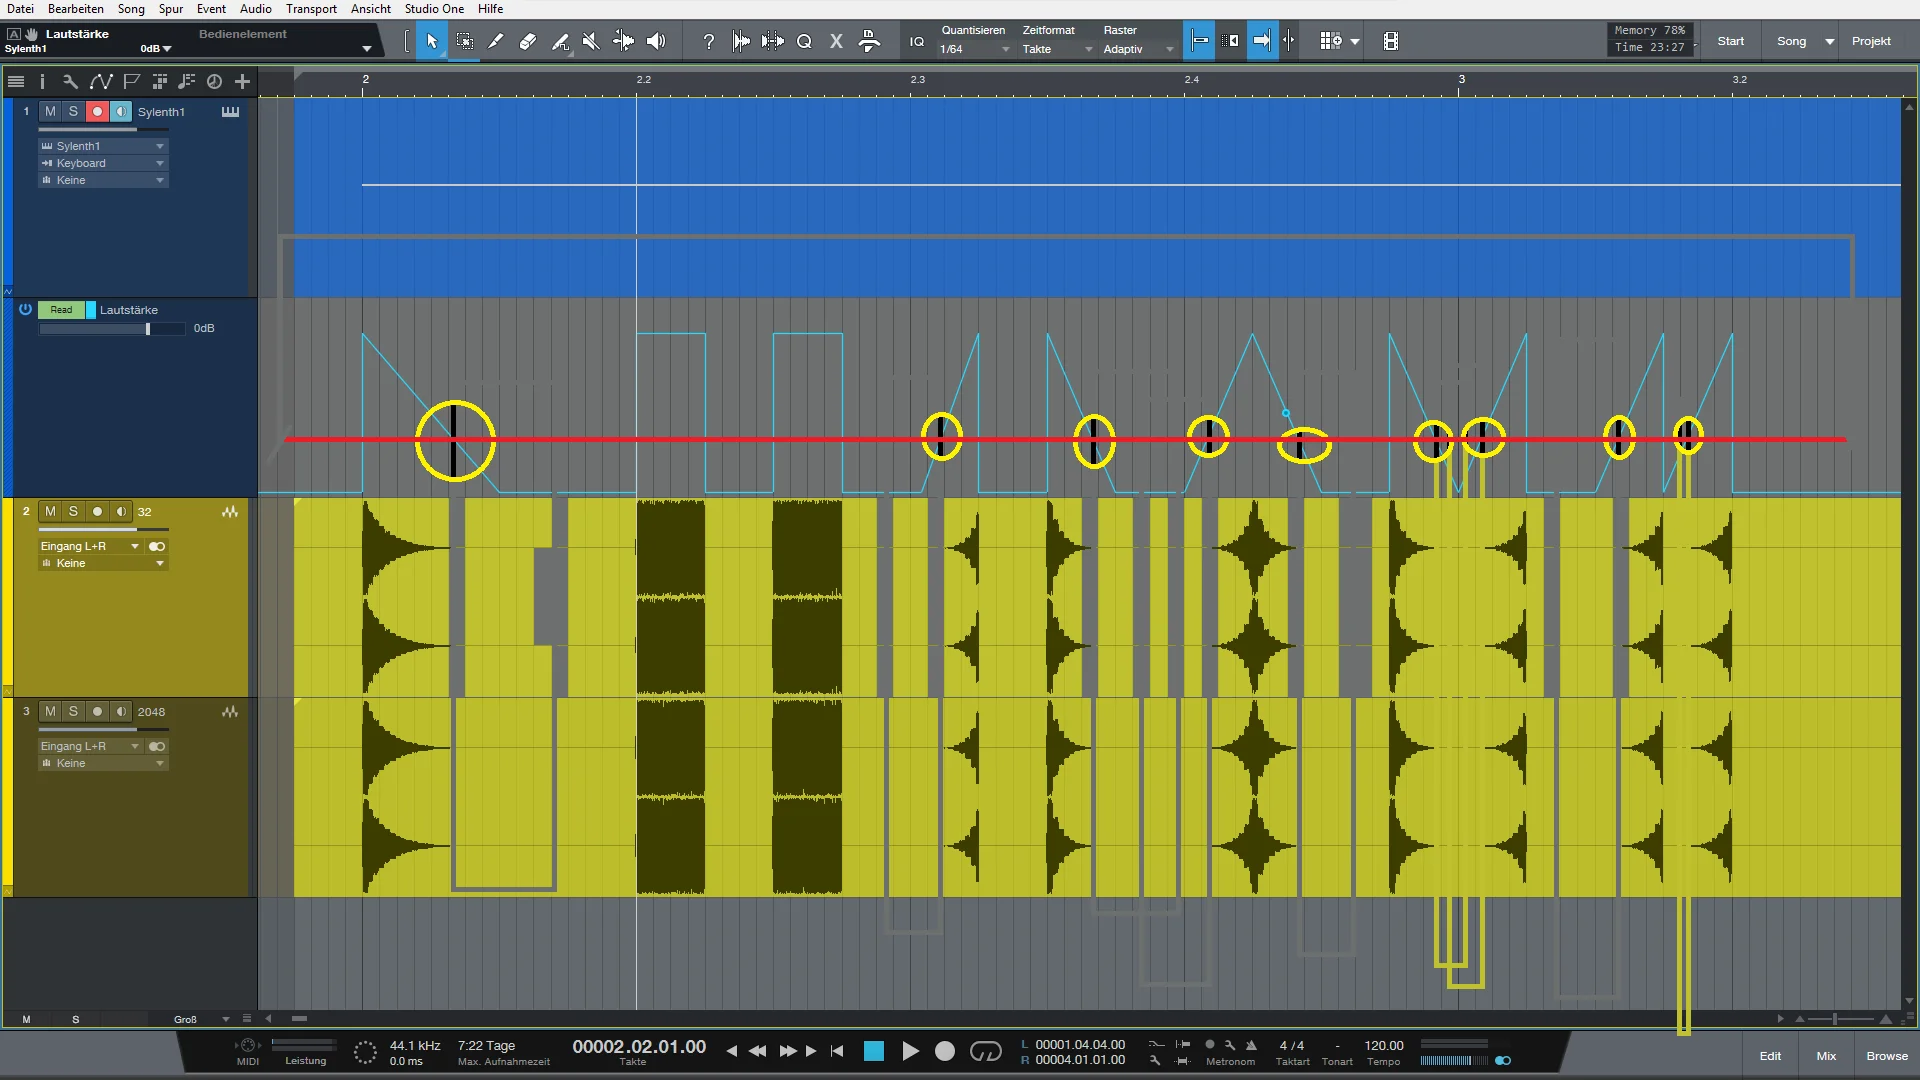This screenshot has width=1920, height=1080.
Task: Open Zeitformat Takte dropdown
Action: [x=1057, y=49]
